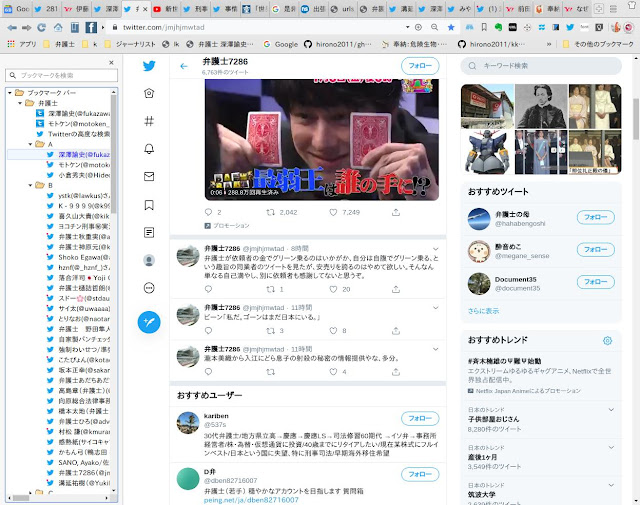Follow the D弁 account

tap(420, 474)
